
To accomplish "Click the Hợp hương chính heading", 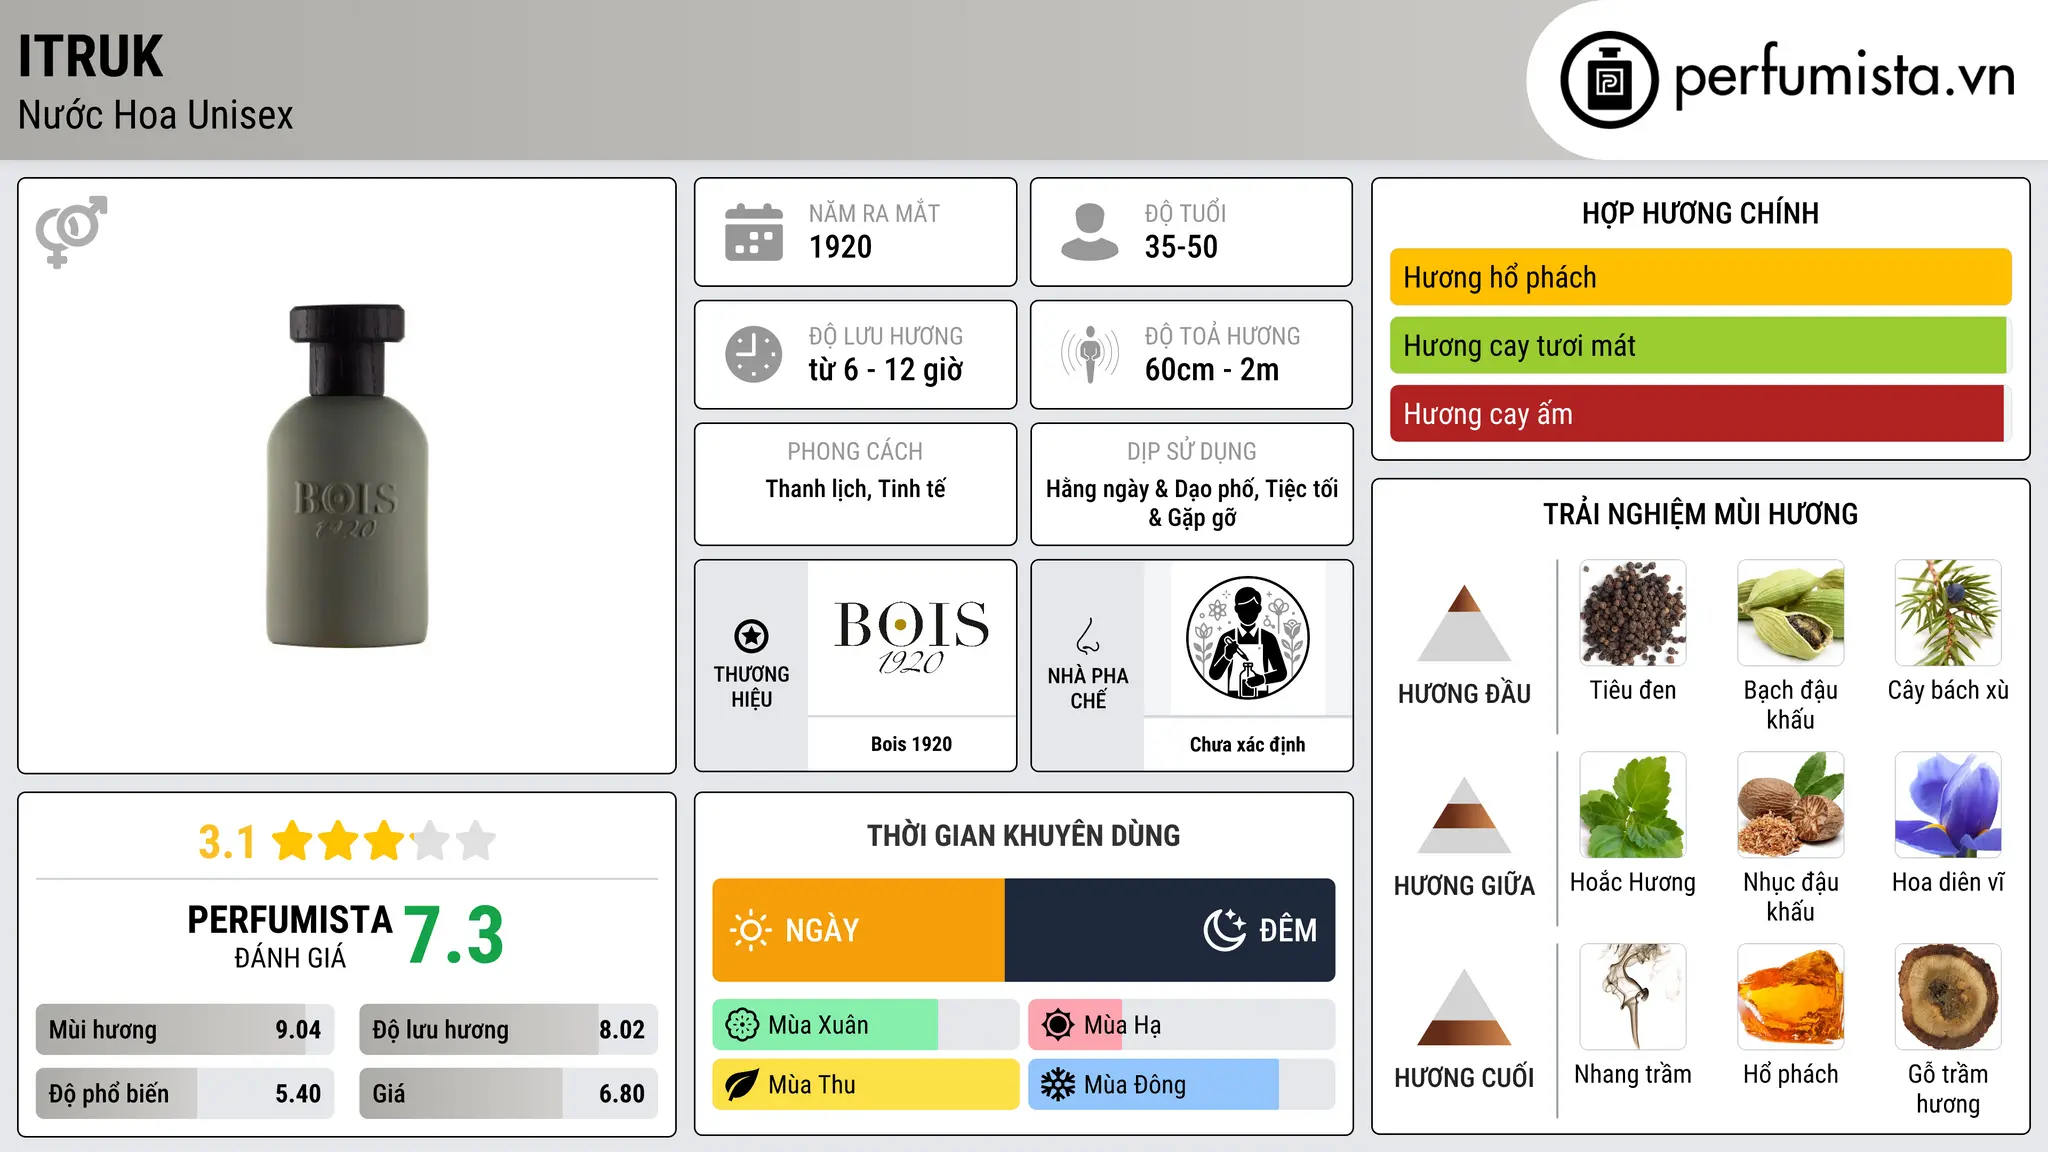I will coord(1700,213).
